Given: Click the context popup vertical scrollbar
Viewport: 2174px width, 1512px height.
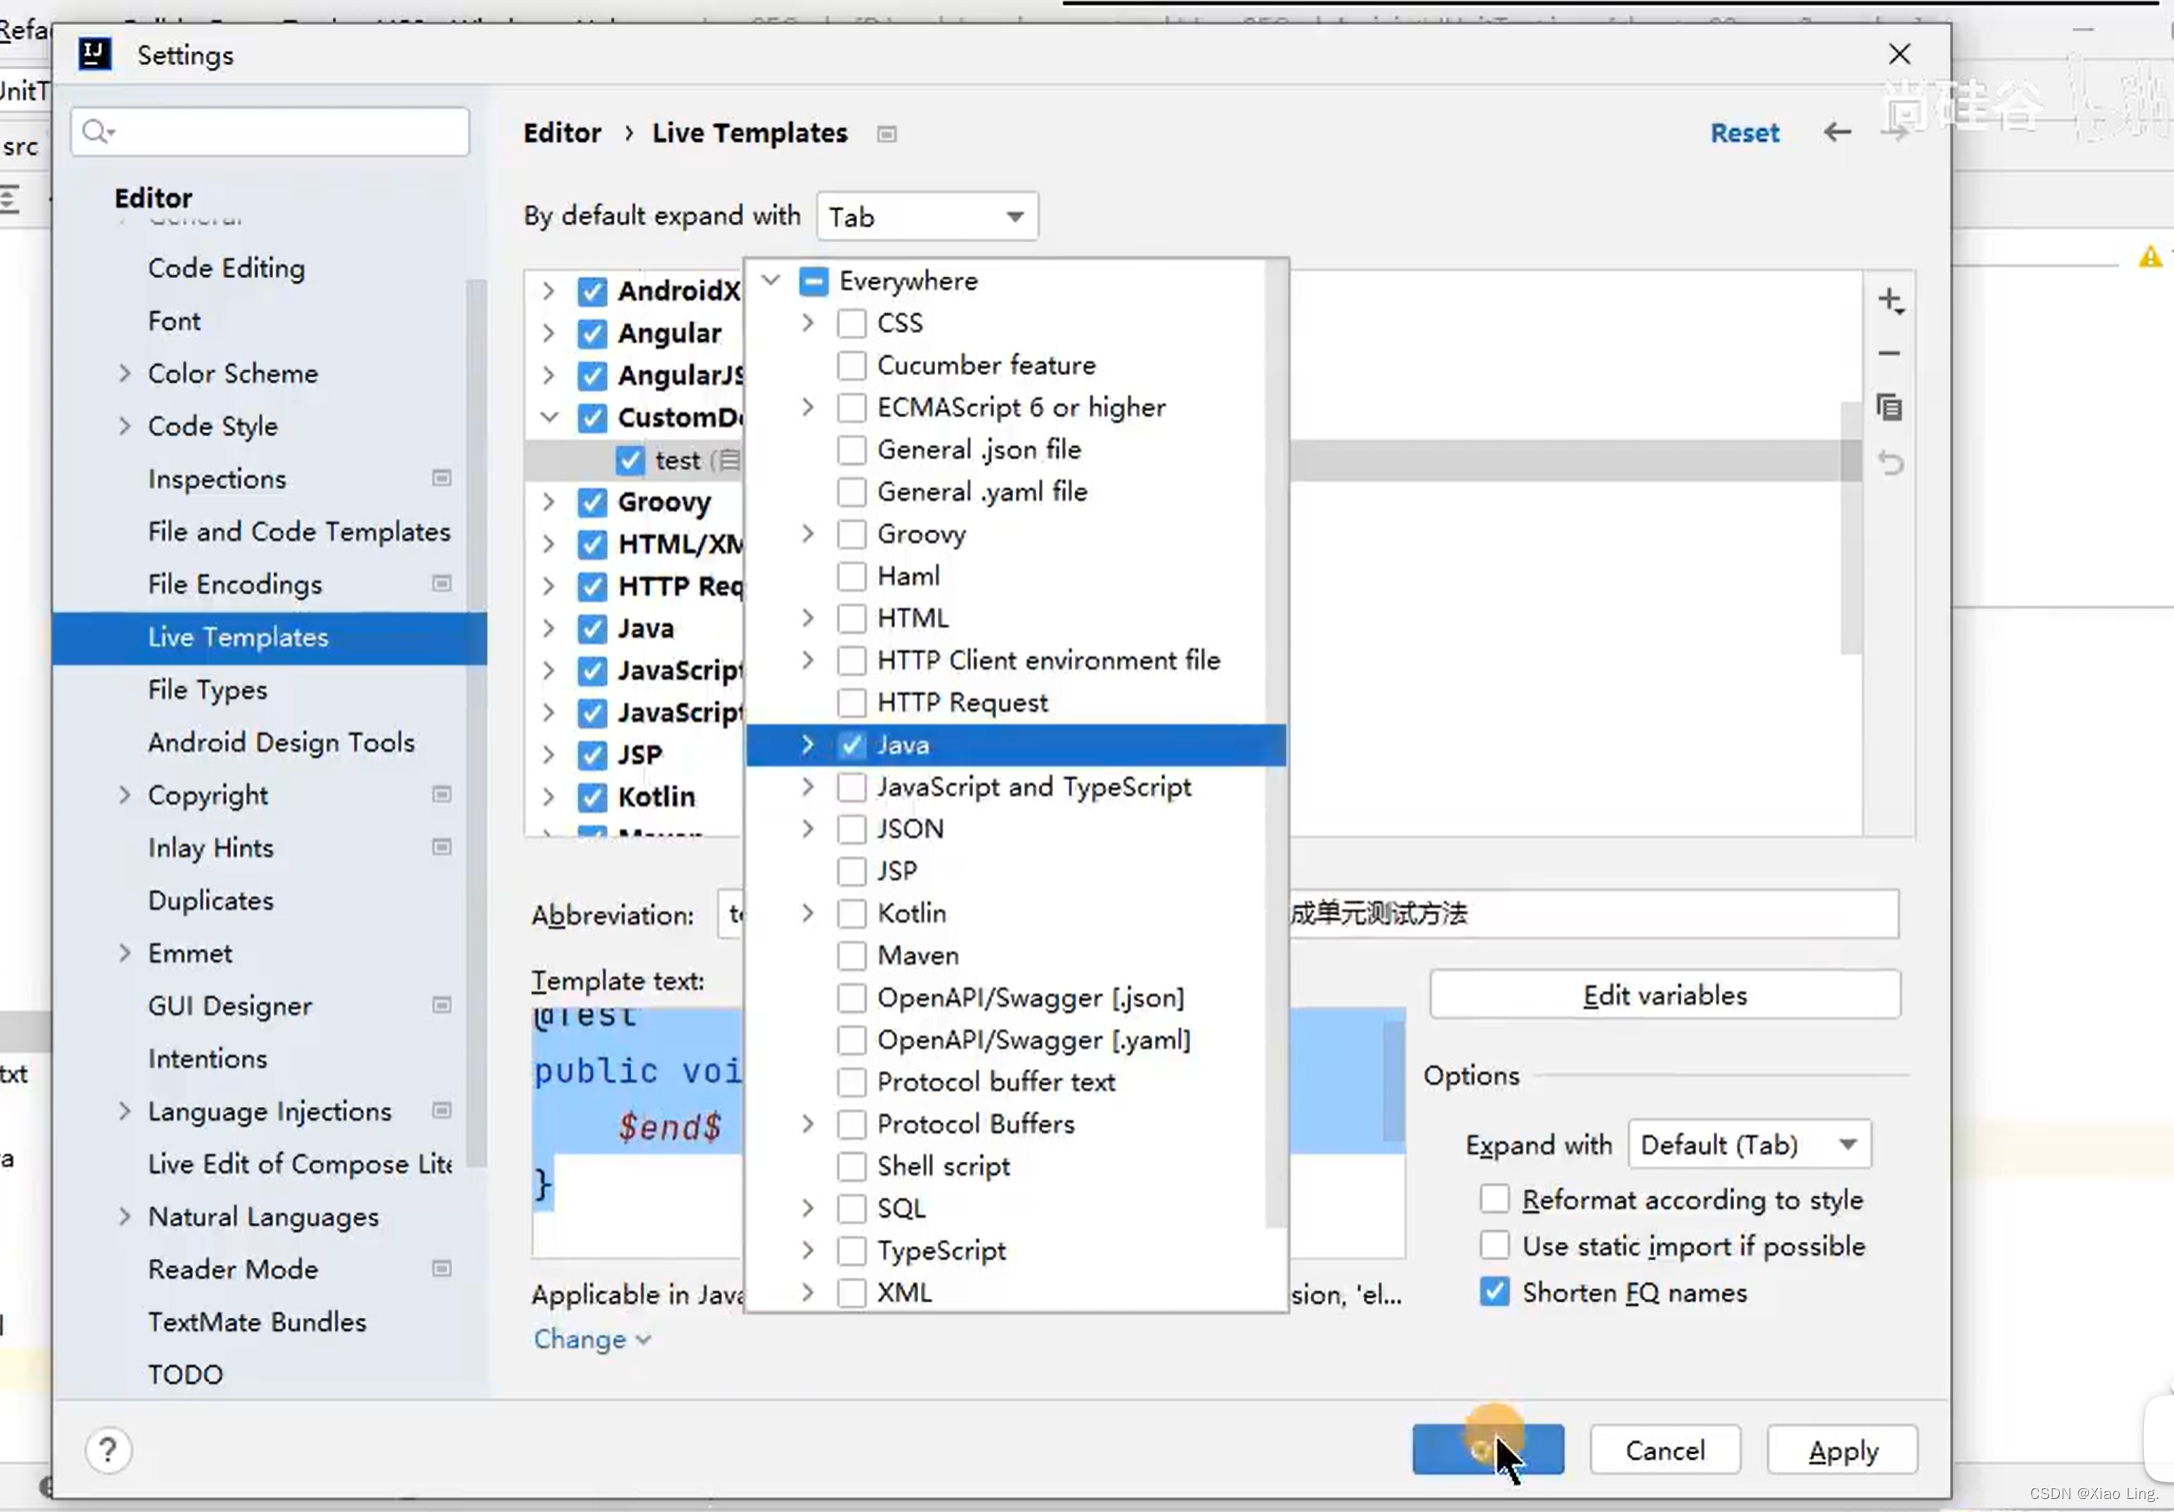Looking at the screenshot, I should pyautogui.click(x=1275, y=744).
